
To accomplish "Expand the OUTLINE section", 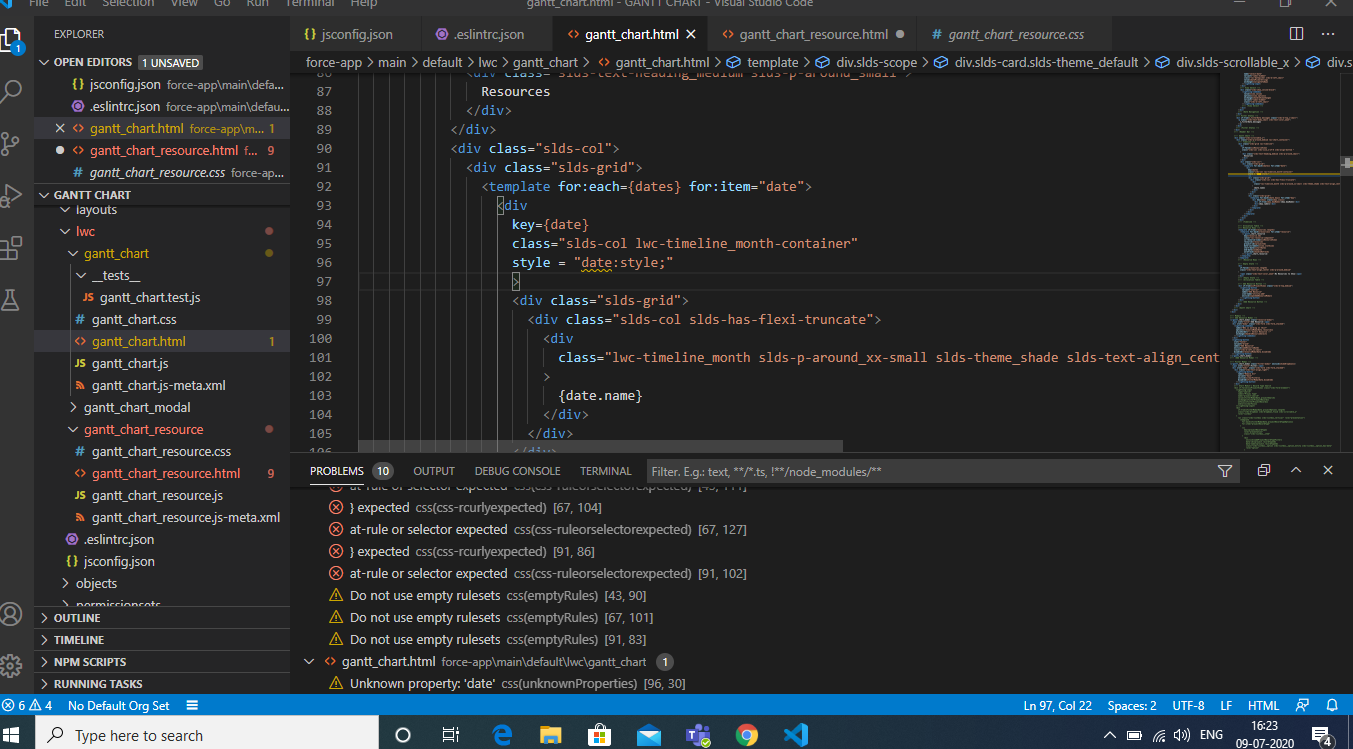I will [x=77, y=618].
